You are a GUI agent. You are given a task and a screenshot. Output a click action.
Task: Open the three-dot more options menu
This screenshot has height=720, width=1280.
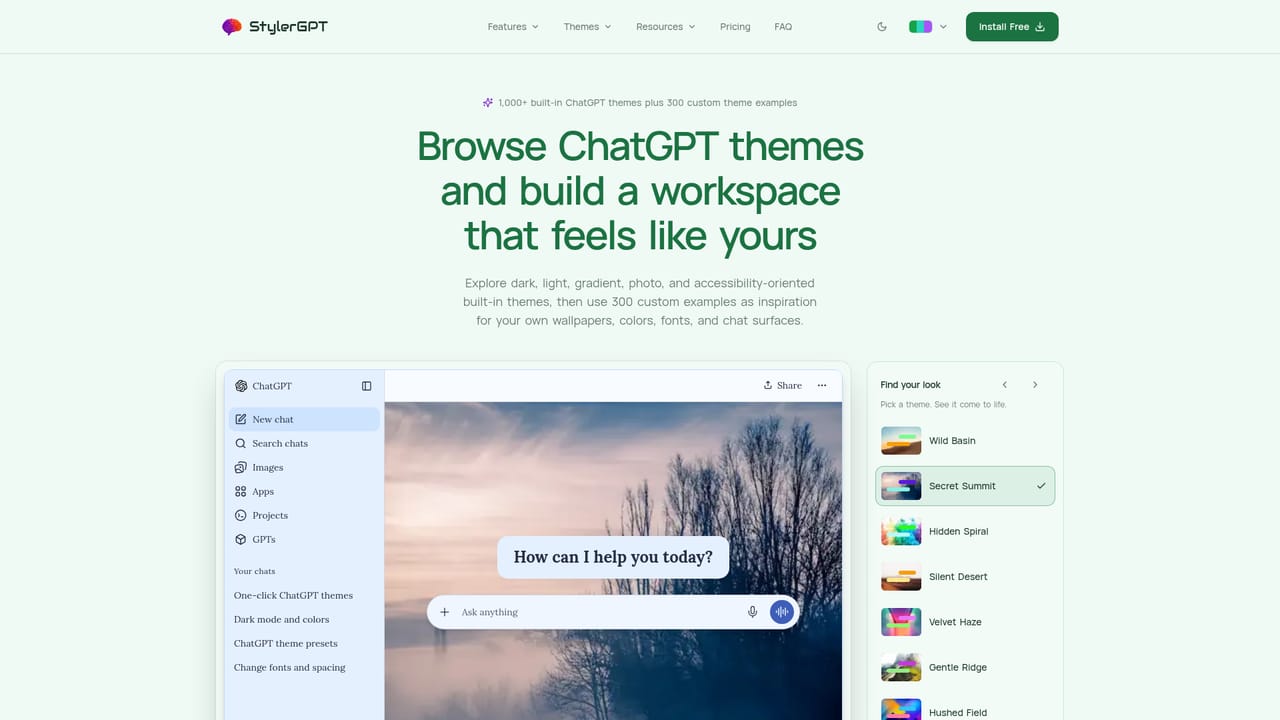point(822,385)
